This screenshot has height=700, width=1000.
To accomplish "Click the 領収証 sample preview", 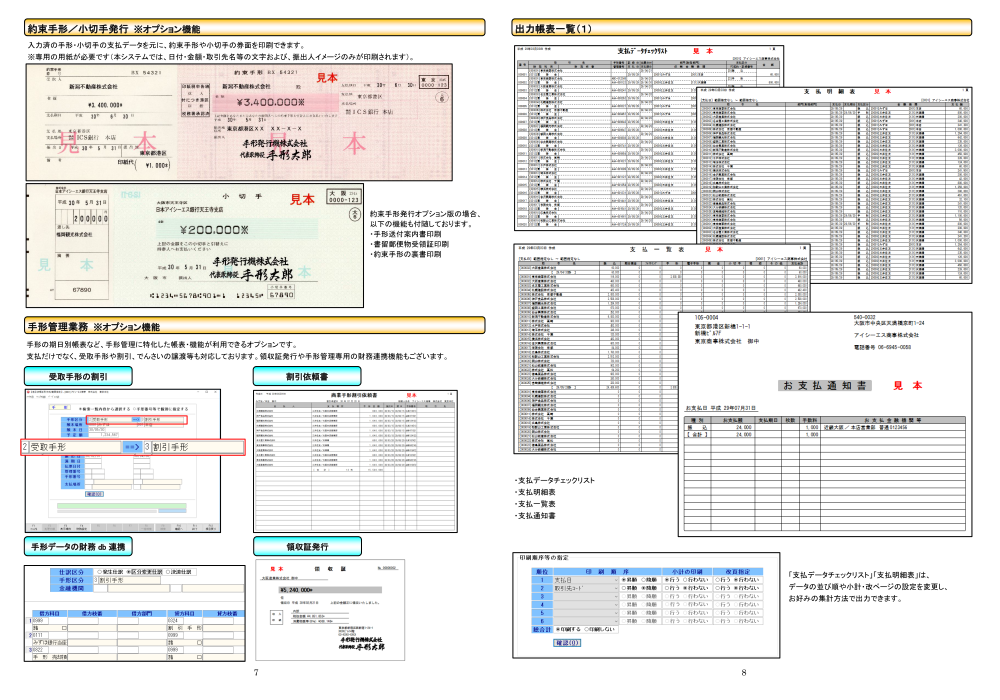I will pyautogui.click(x=330, y=610).
